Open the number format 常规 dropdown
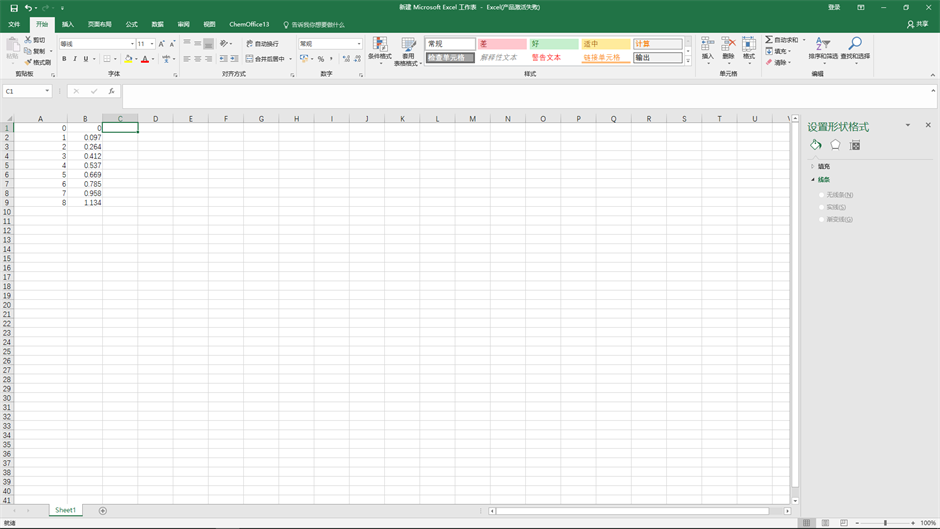 pyautogui.click(x=359, y=44)
